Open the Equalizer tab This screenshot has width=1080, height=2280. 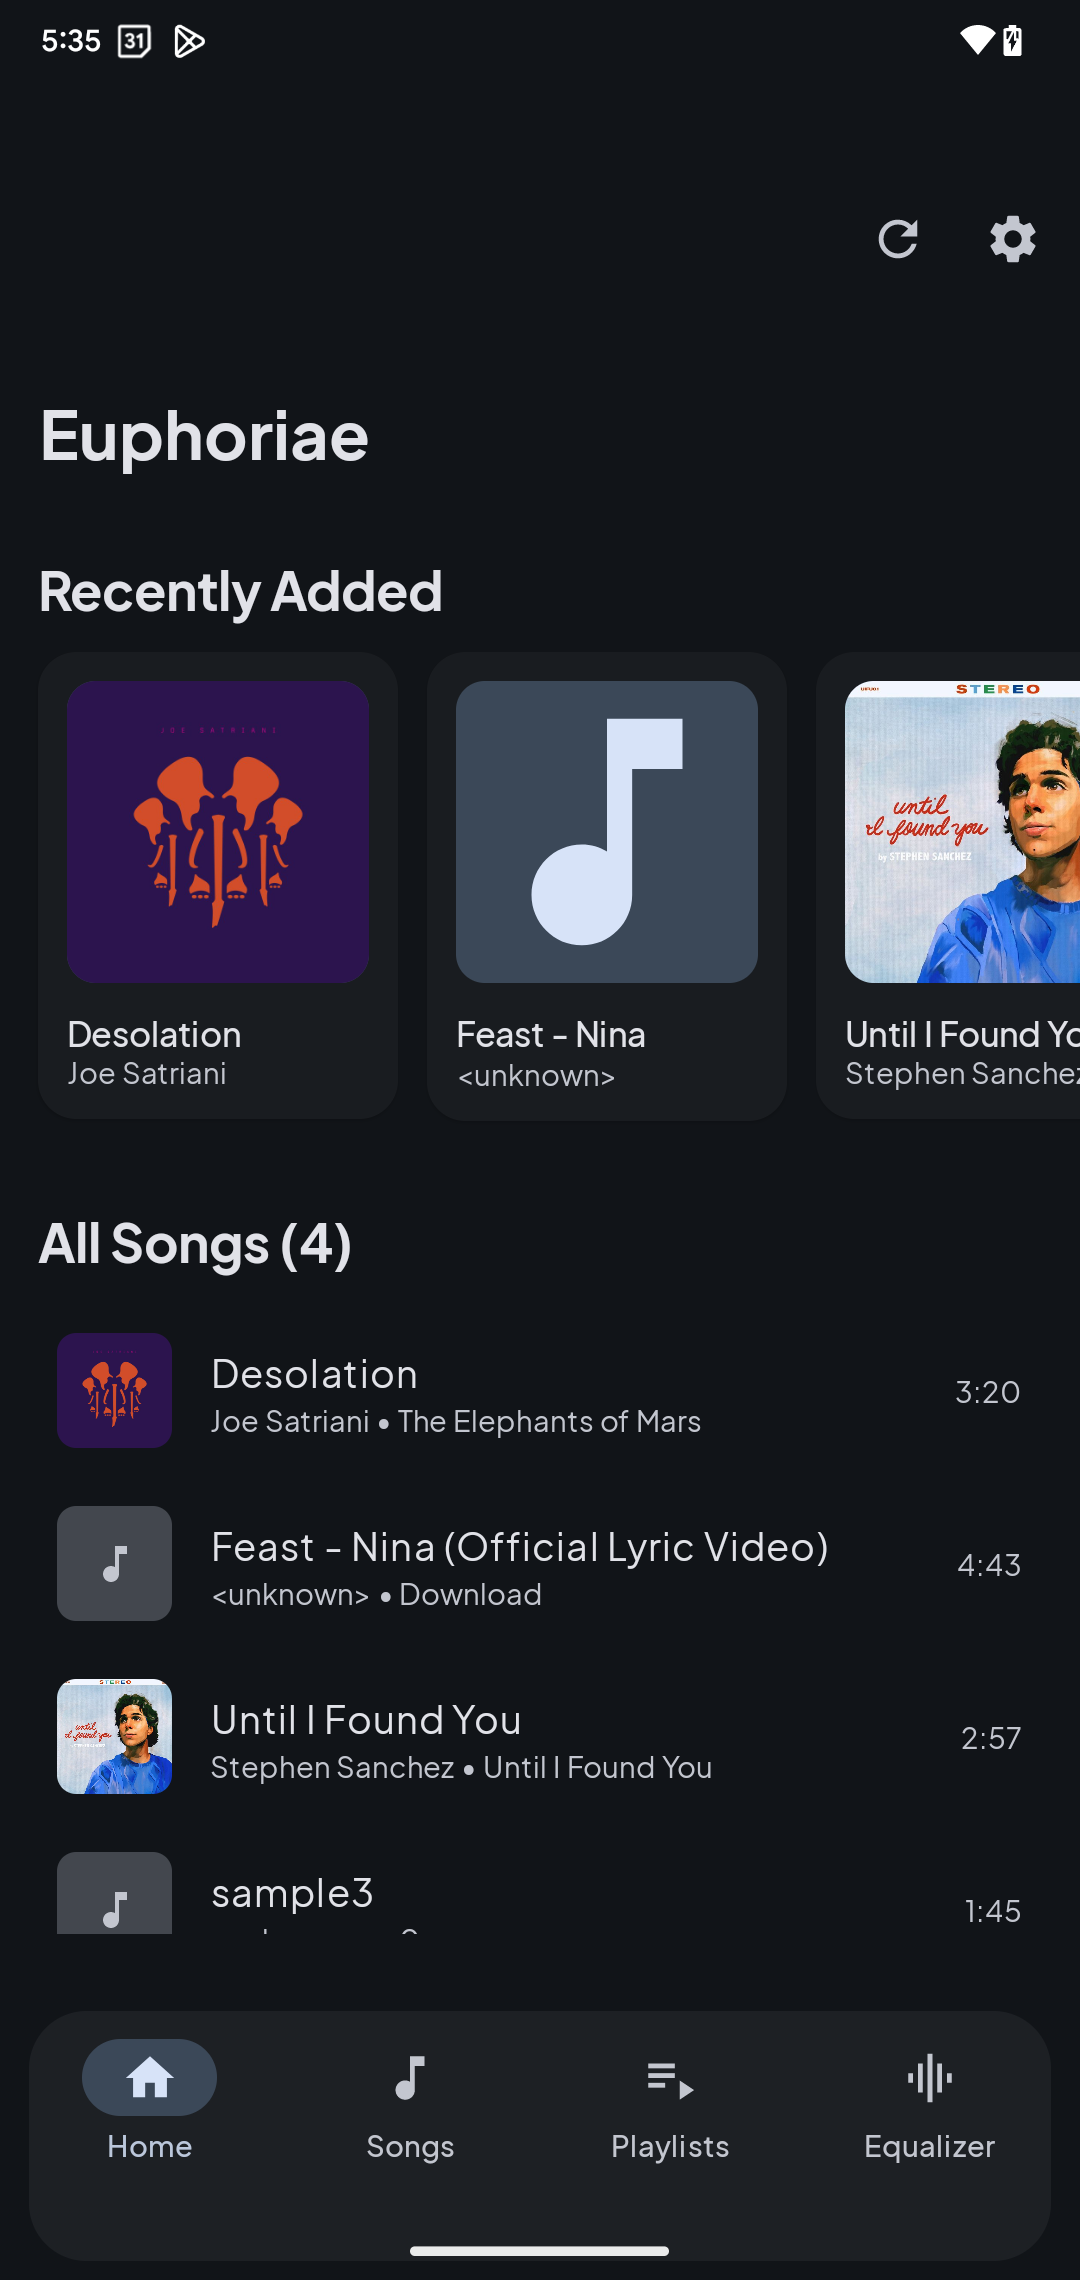929,2100
